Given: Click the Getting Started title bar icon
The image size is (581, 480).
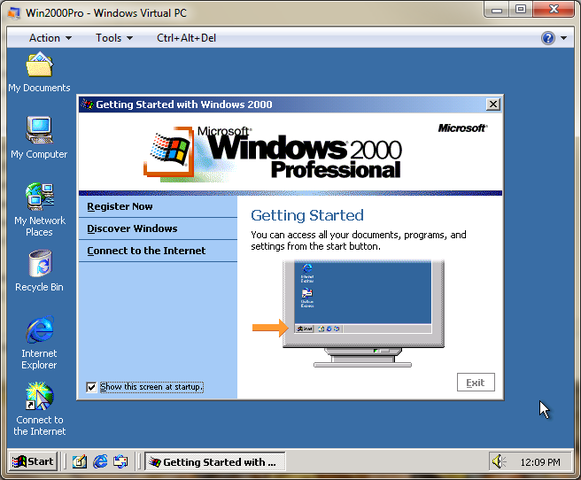Looking at the screenshot, I should (87, 104).
